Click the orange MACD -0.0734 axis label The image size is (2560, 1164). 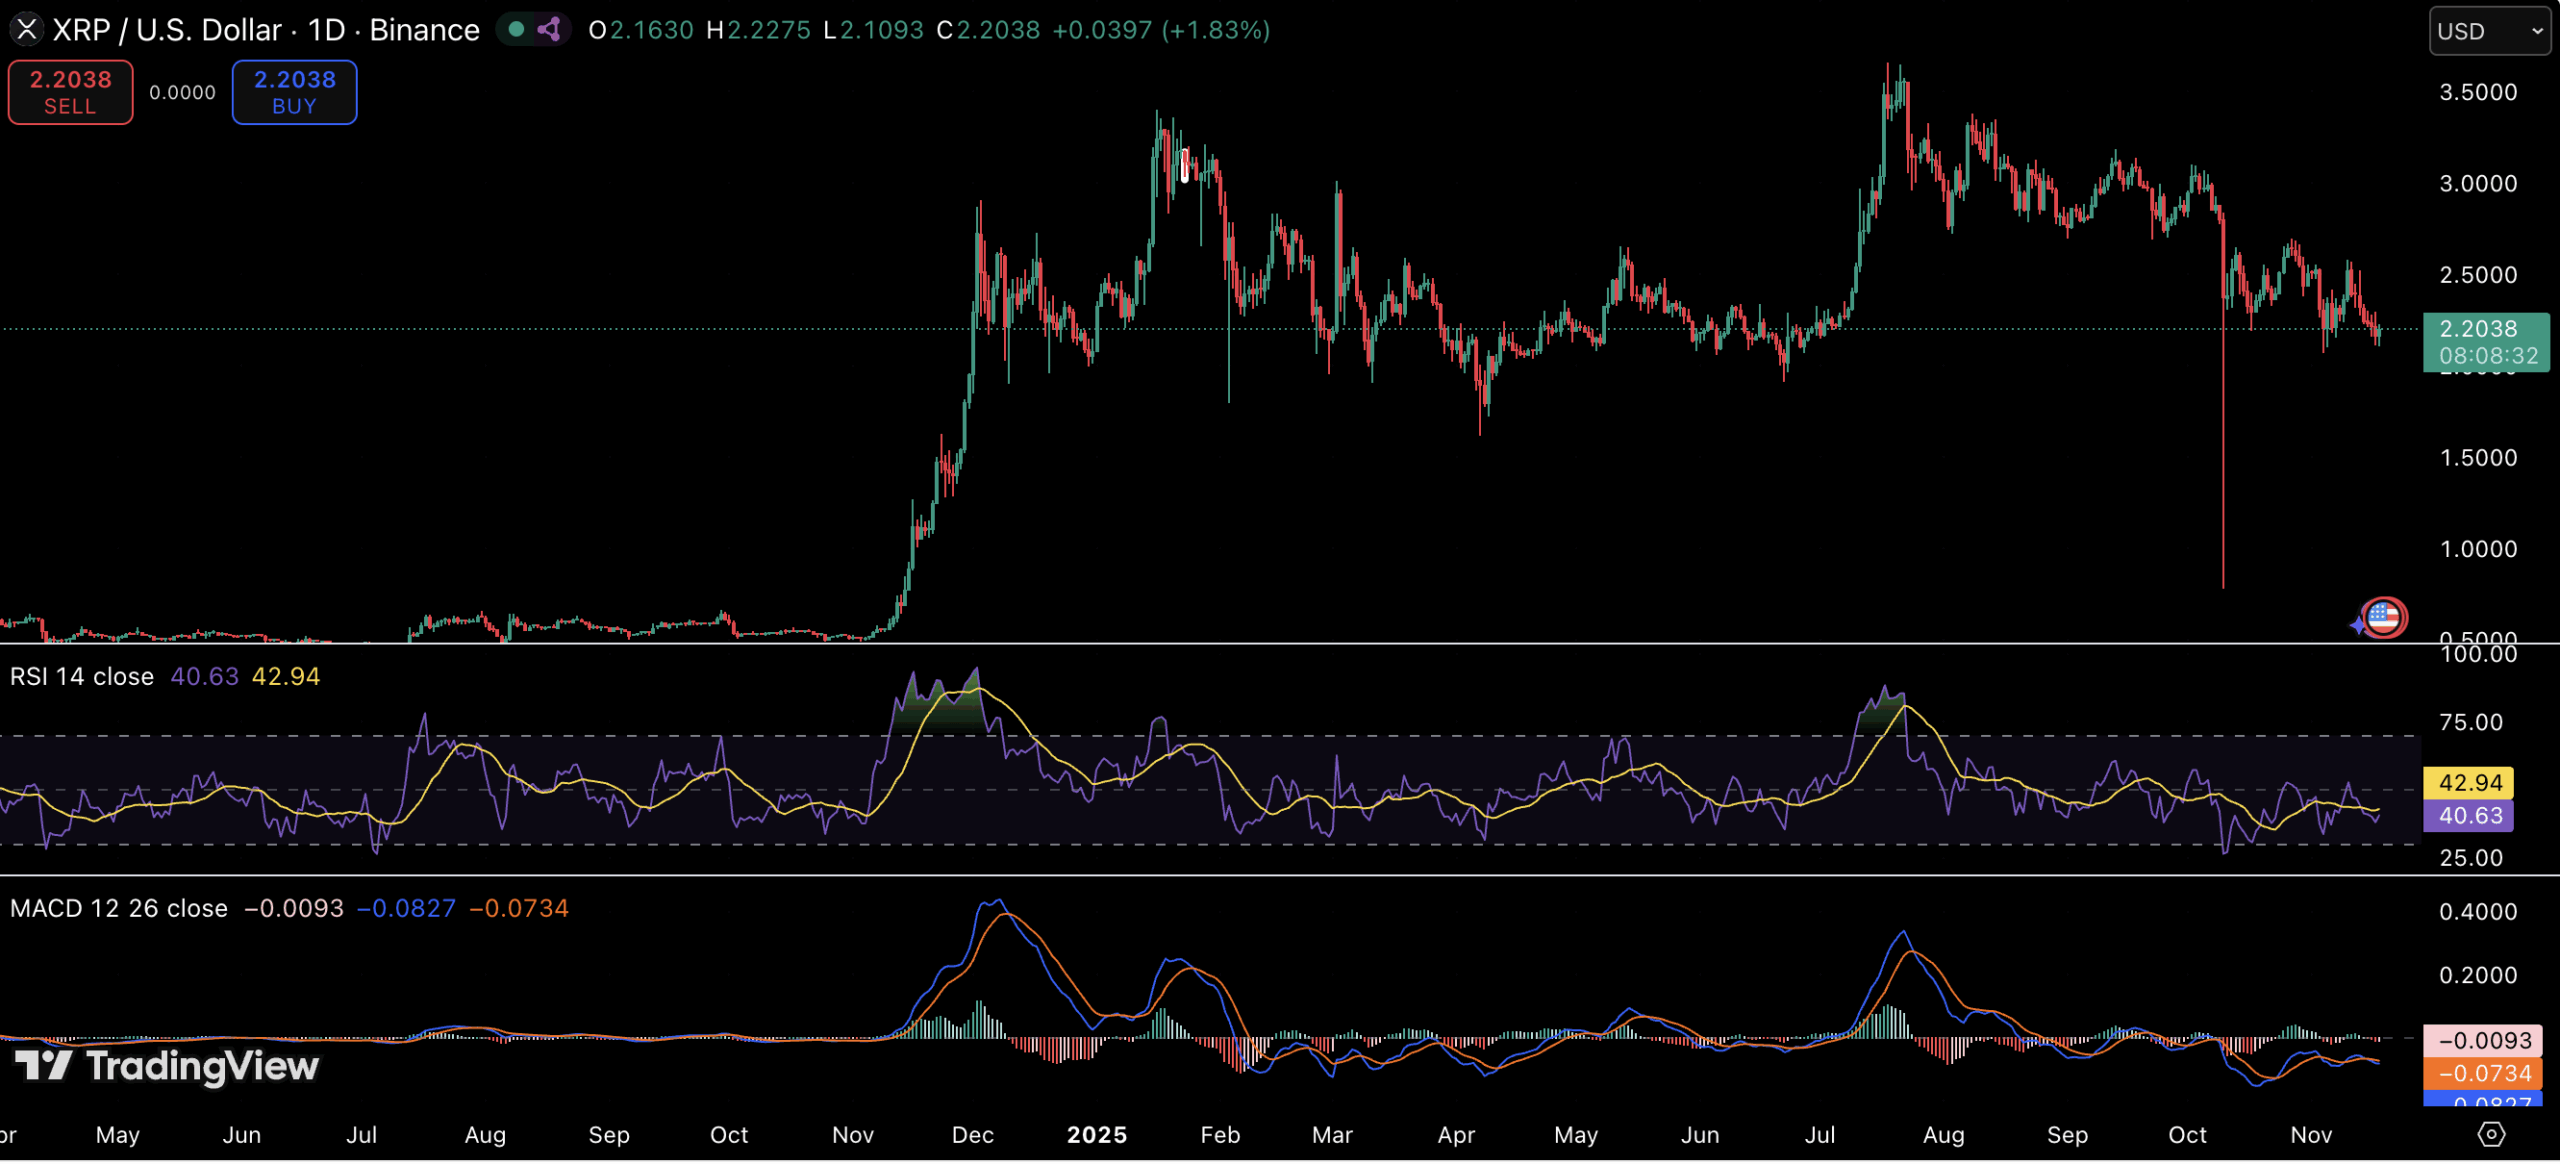(2484, 1074)
